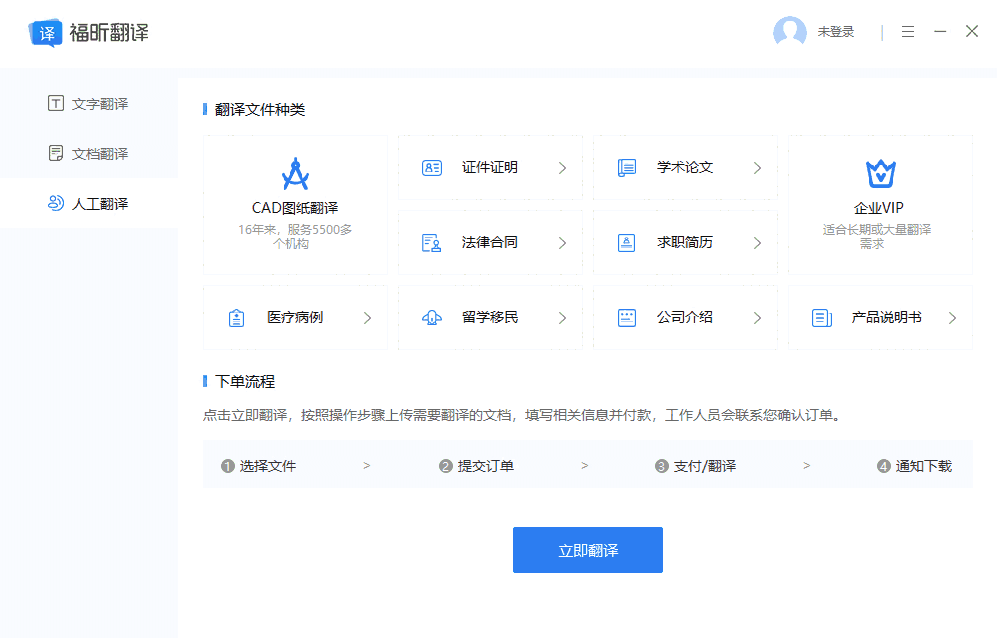Click the 证件证明 card icon
This screenshot has height=638, width=997.
pos(430,167)
